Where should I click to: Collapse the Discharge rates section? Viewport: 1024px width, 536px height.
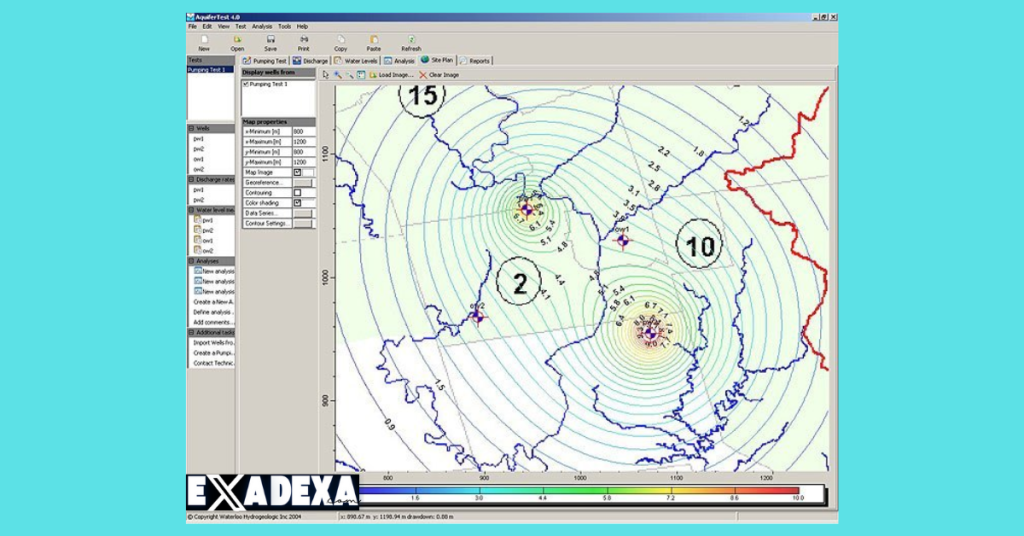(192, 180)
